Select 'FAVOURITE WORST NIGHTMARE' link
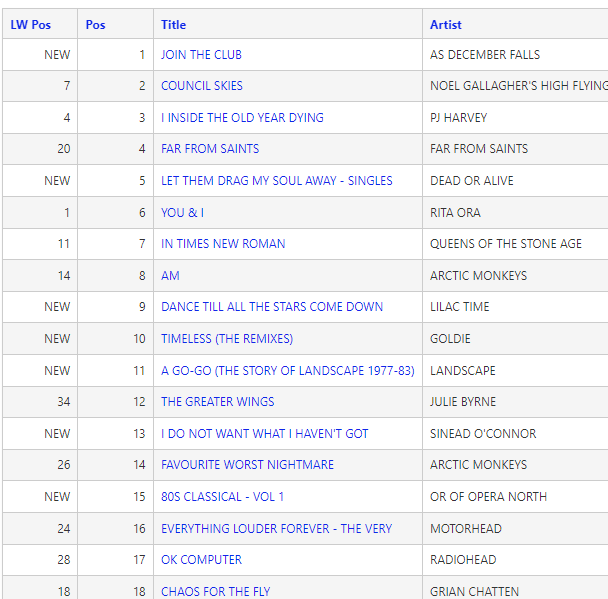 [247, 465]
